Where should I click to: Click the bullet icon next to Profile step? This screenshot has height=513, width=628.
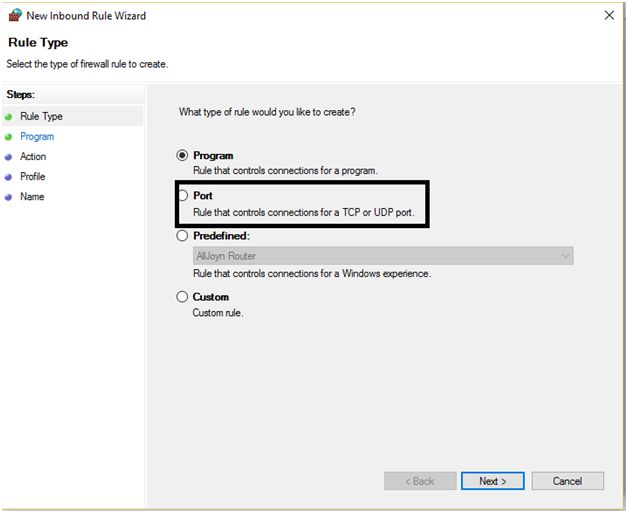tap(9, 177)
